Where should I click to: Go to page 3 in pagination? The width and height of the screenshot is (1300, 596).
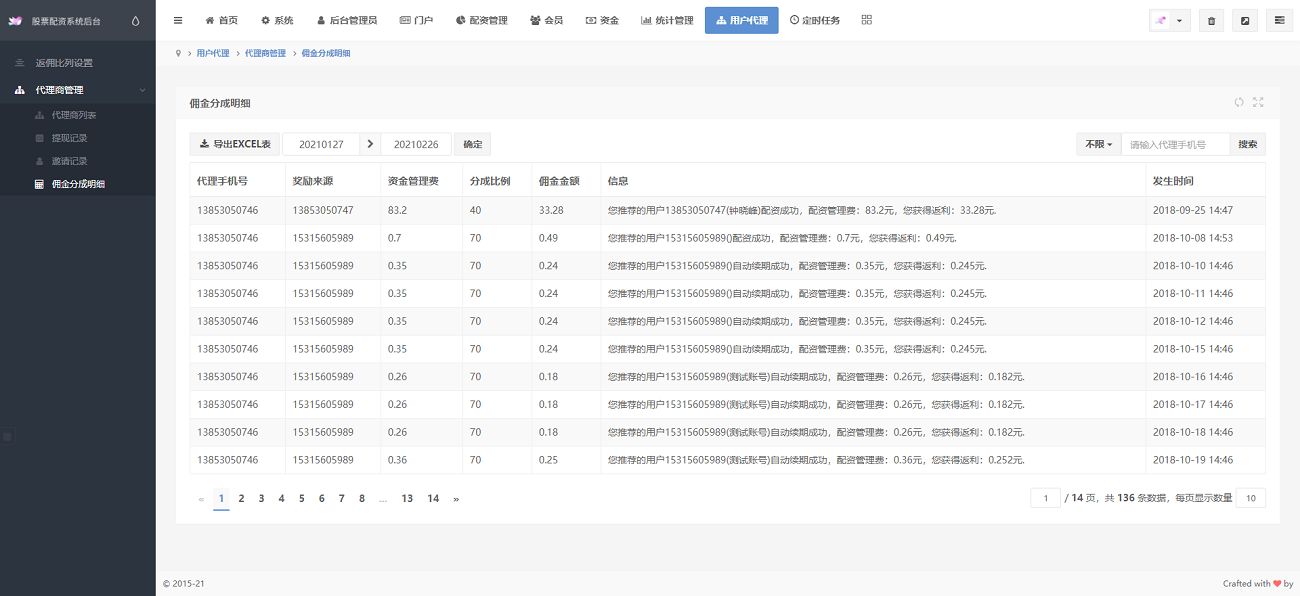[261, 498]
